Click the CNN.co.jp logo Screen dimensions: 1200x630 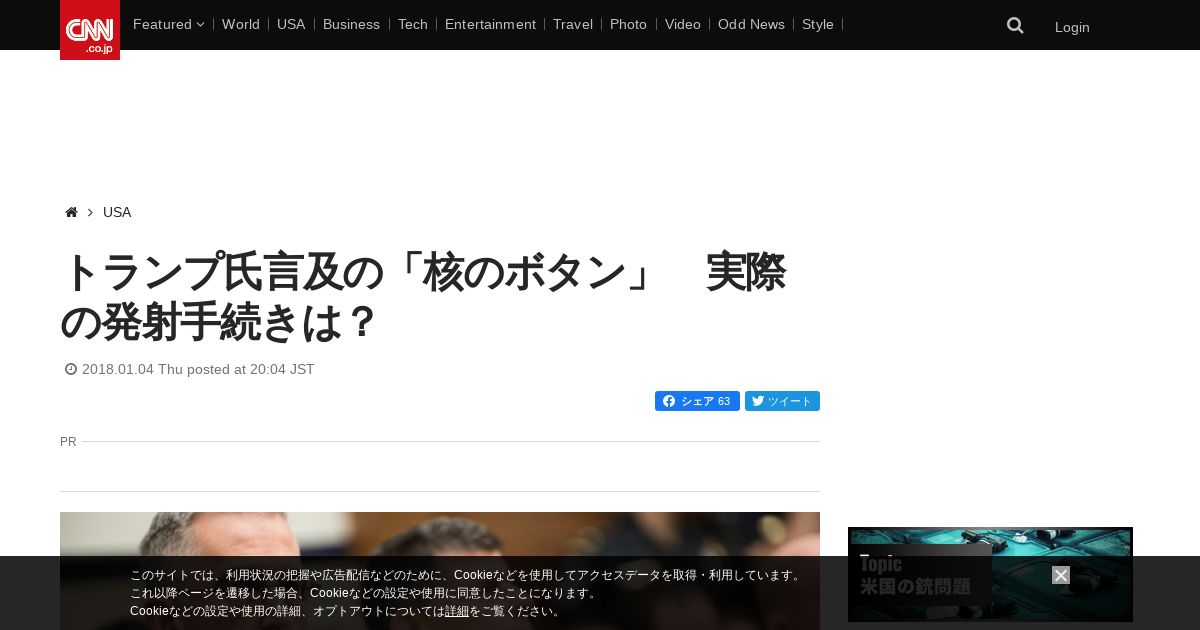(90, 30)
